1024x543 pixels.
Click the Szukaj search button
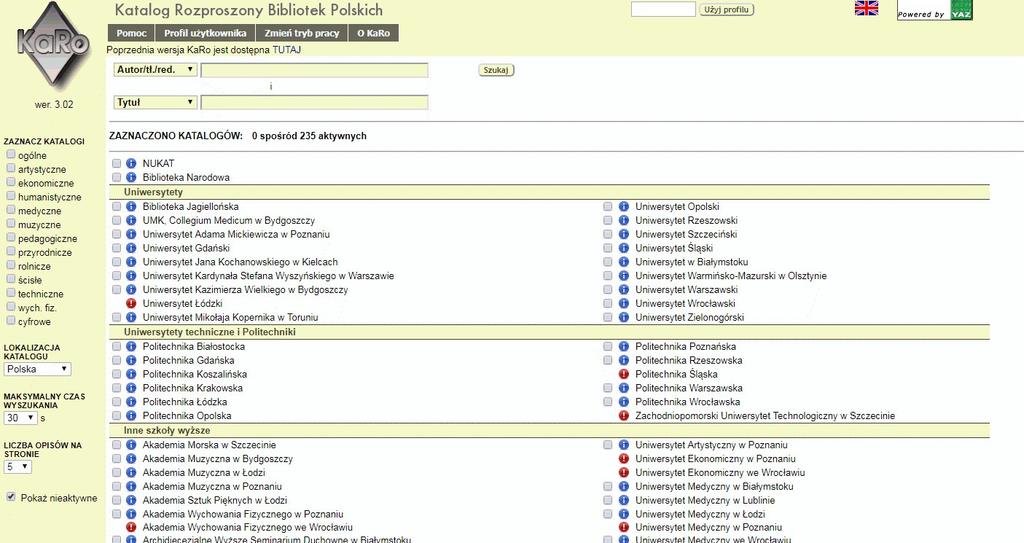496,70
